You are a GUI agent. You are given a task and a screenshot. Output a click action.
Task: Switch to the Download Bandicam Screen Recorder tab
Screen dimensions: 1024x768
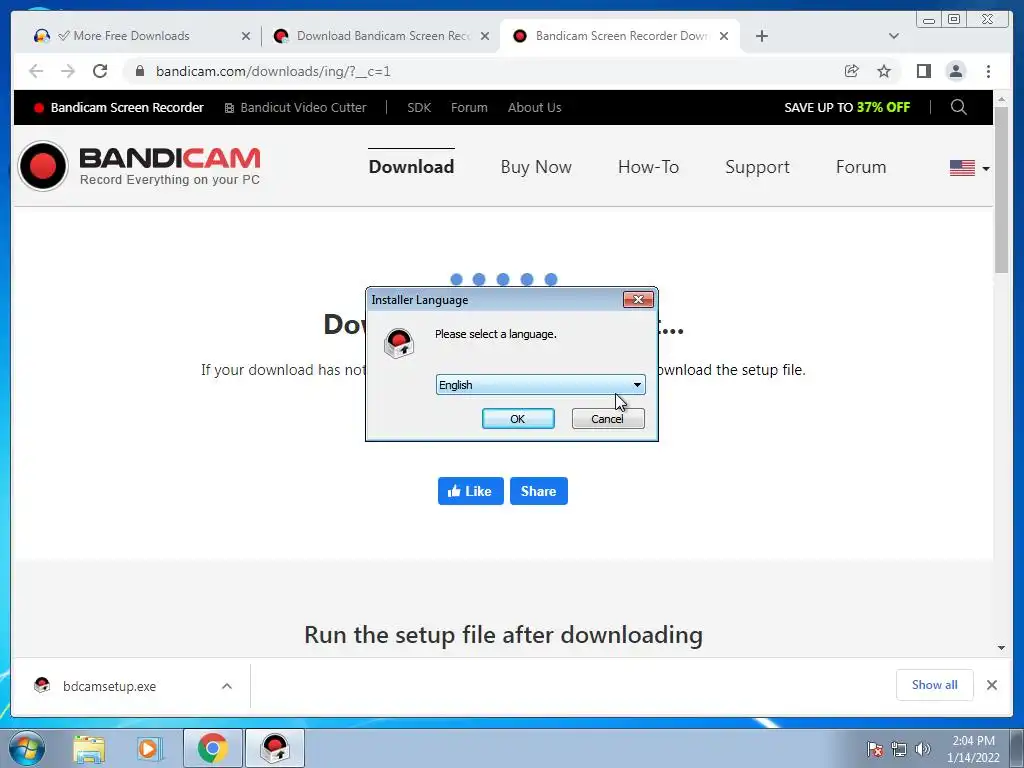point(381,36)
